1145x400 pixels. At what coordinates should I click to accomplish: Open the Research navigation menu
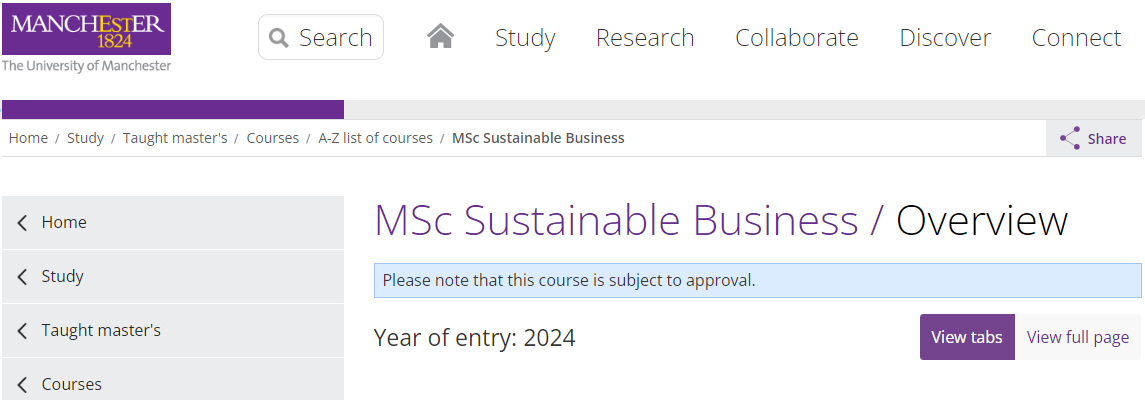(645, 37)
